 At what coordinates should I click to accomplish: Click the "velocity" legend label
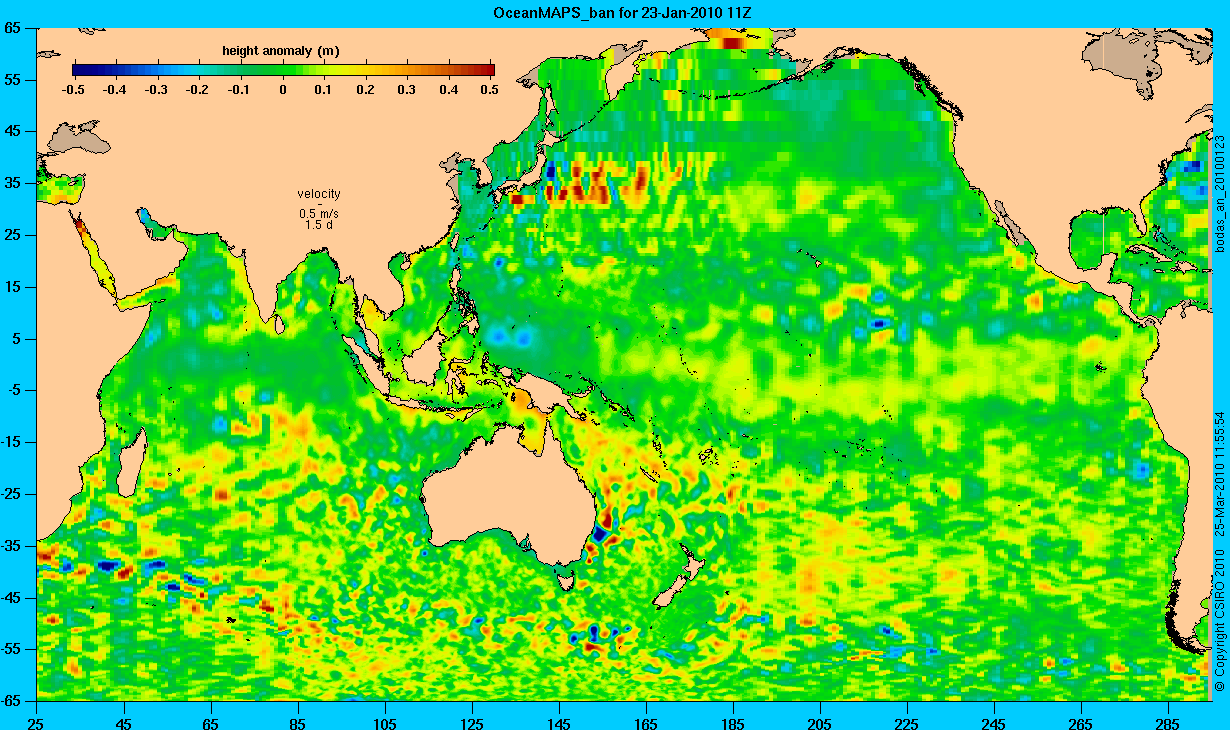click(319, 194)
